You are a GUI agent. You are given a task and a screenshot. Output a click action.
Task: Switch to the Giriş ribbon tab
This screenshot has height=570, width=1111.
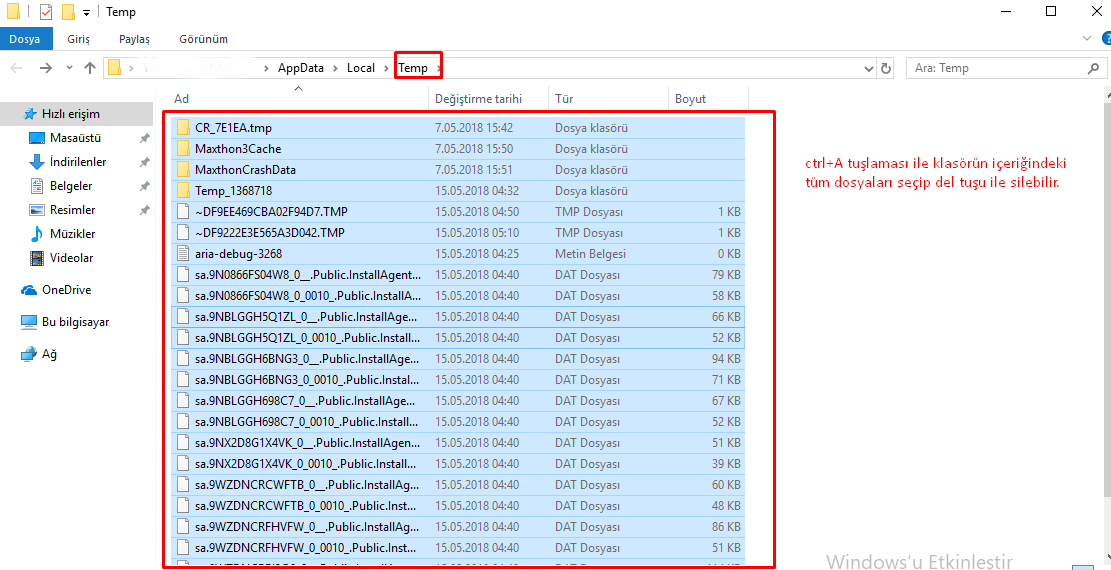click(x=79, y=39)
